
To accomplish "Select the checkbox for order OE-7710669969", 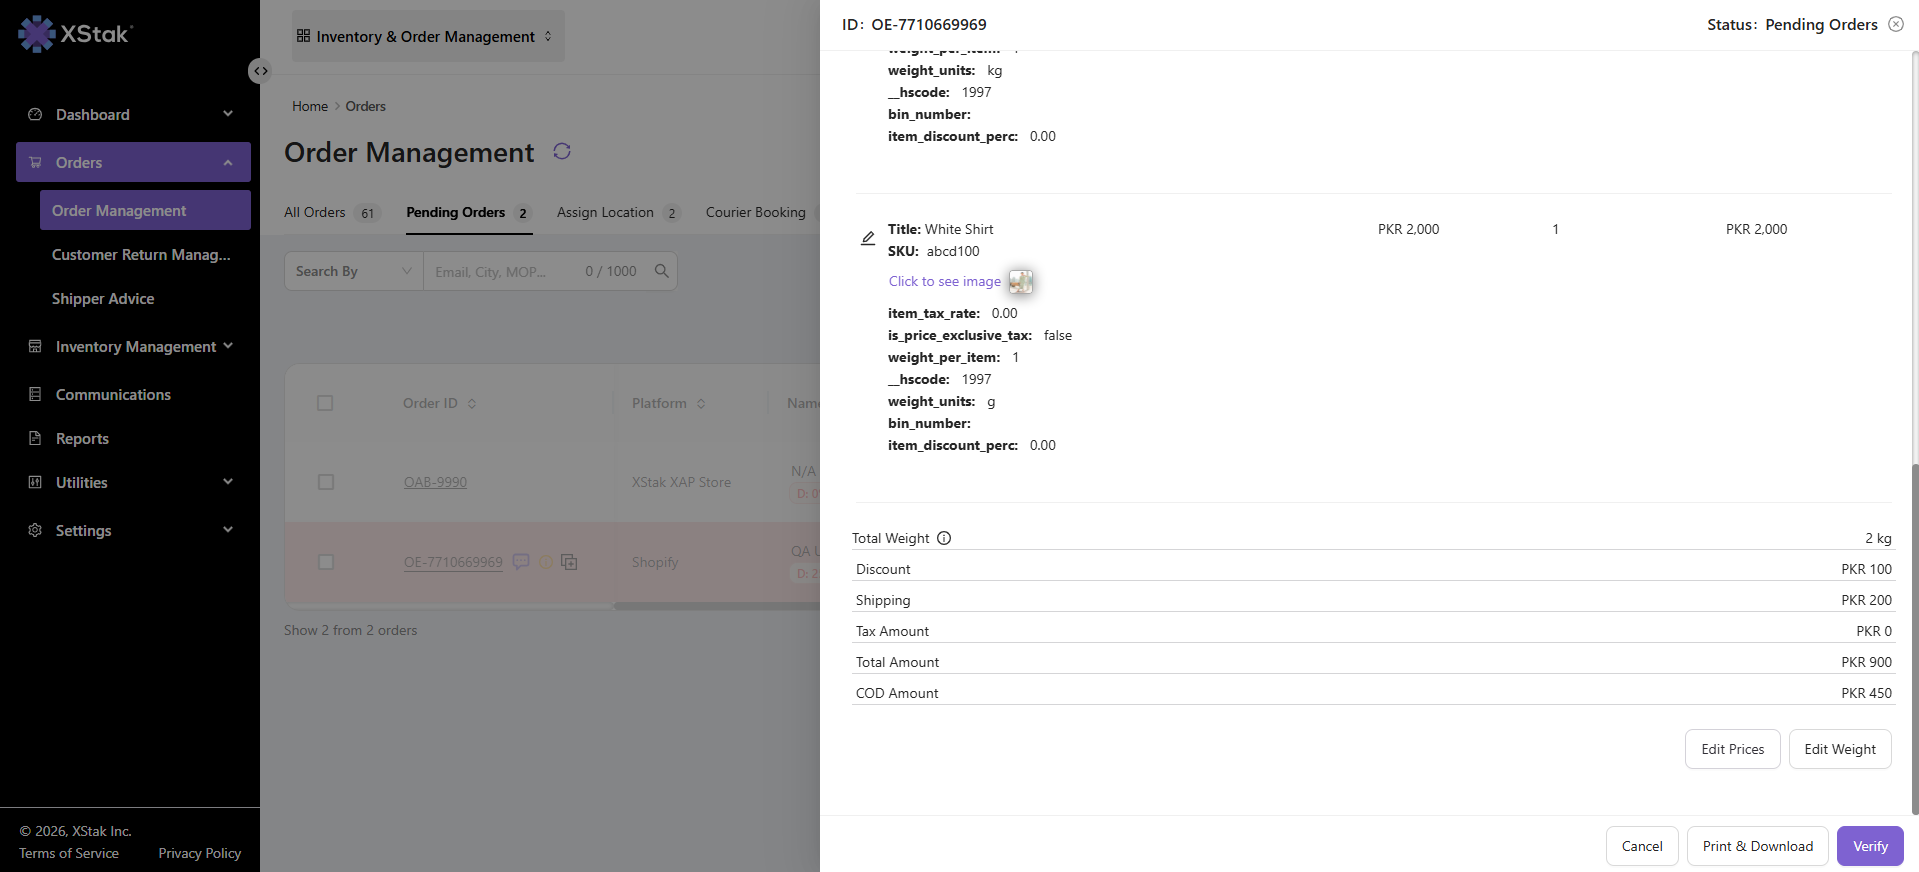I will click(x=325, y=562).
